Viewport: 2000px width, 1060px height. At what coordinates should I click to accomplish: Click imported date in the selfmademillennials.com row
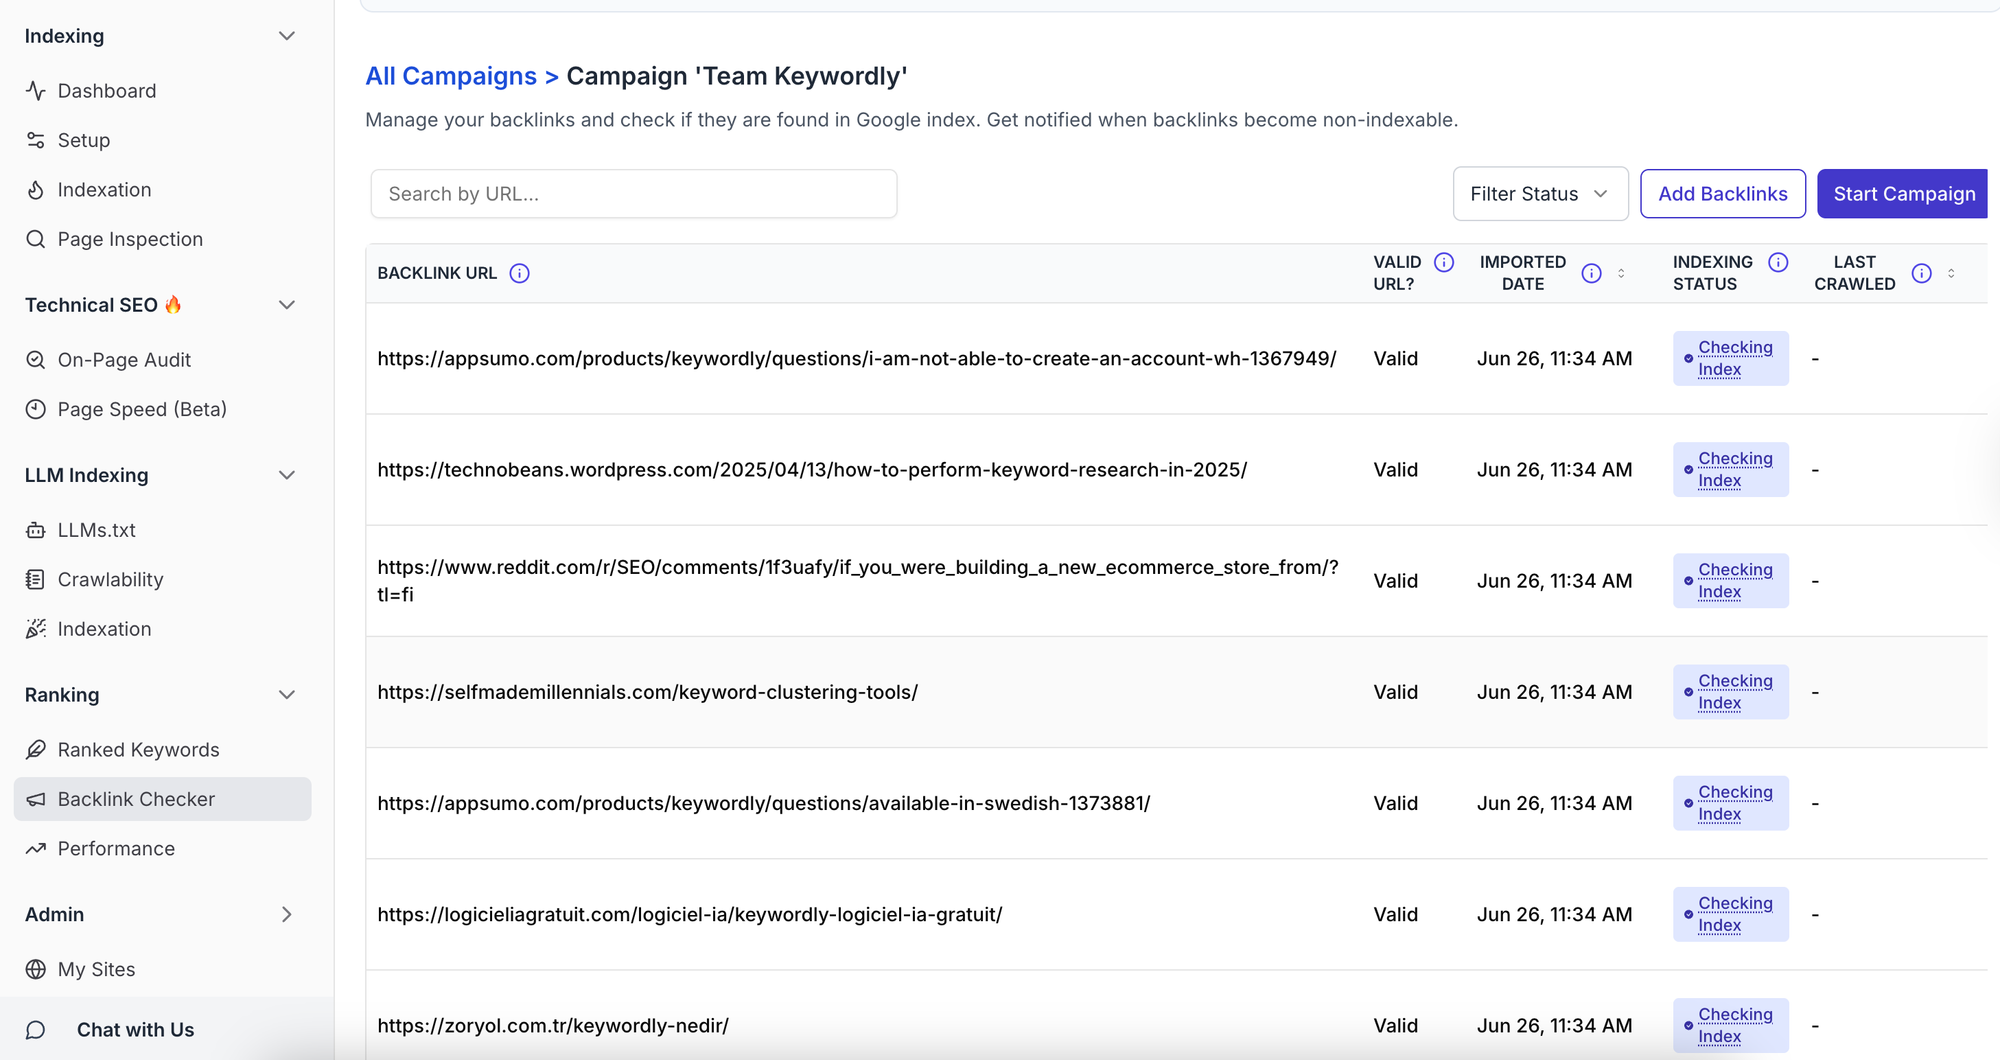coord(1554,692)
